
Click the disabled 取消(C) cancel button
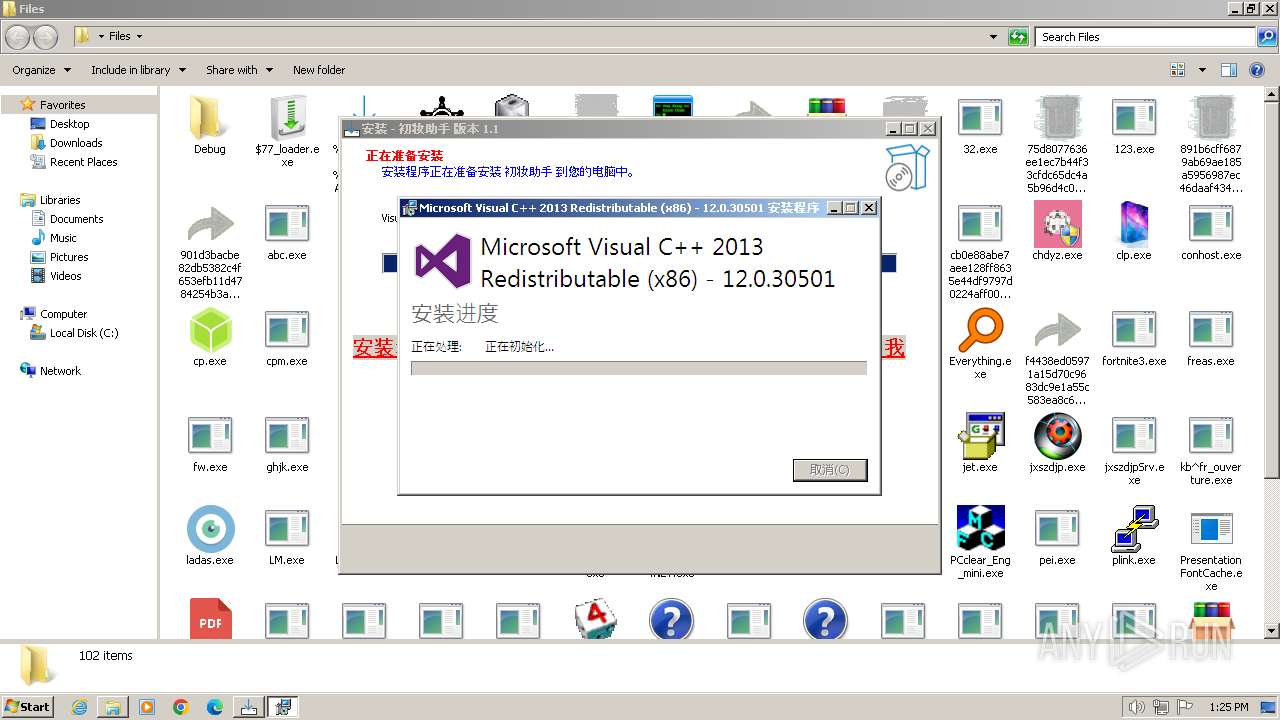click(x=830, y=470)
